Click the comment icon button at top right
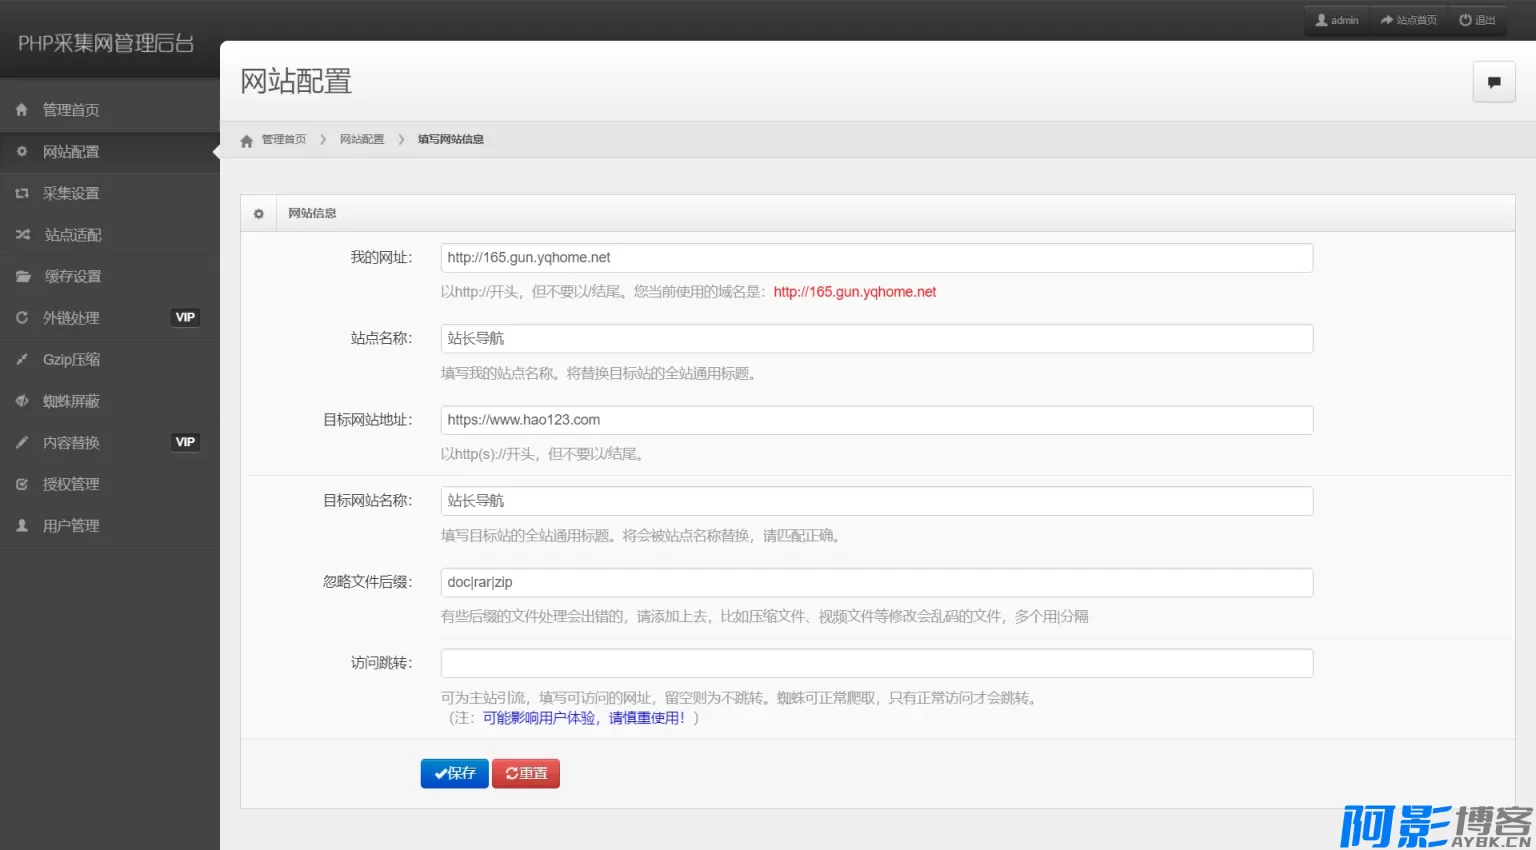 (x=1494, y=82)
